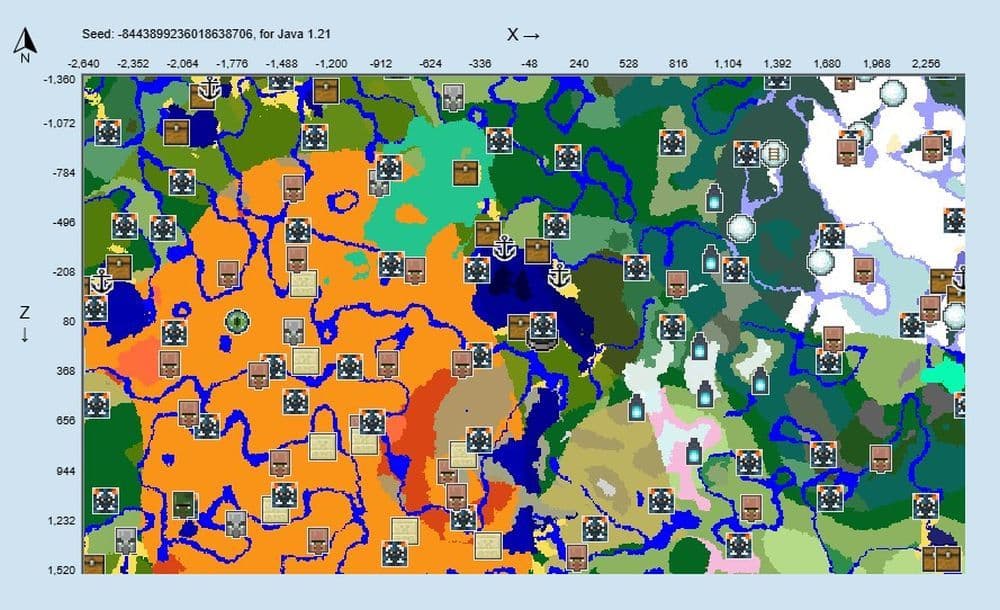This screenshot has height=610, width=1000.
Task: Open the mineshaft ladder marker near the top right
Action: 772,152
